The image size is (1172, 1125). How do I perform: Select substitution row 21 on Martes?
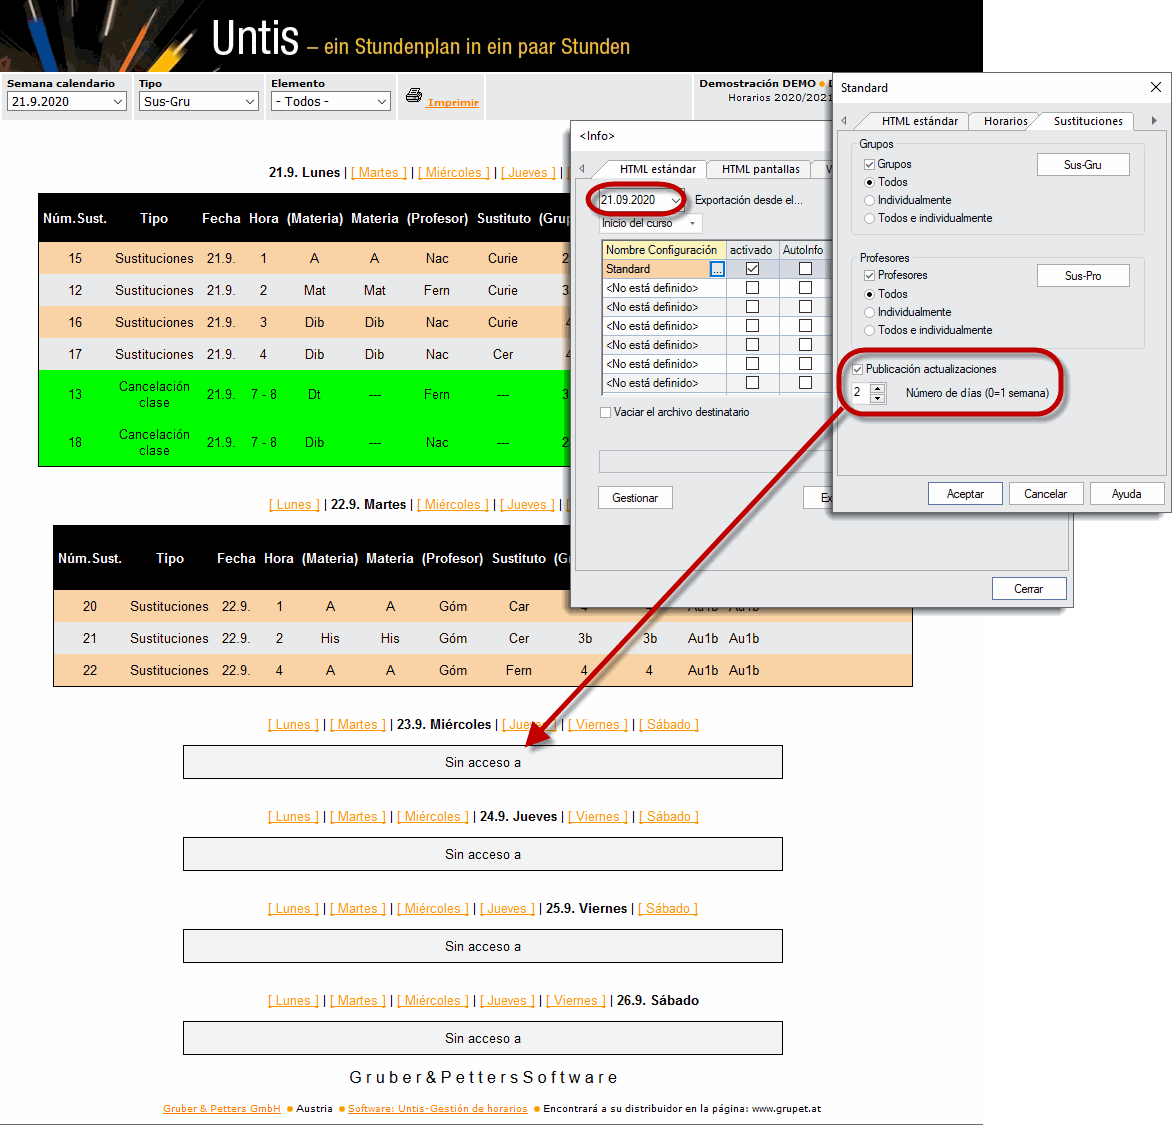pos(483,638)
